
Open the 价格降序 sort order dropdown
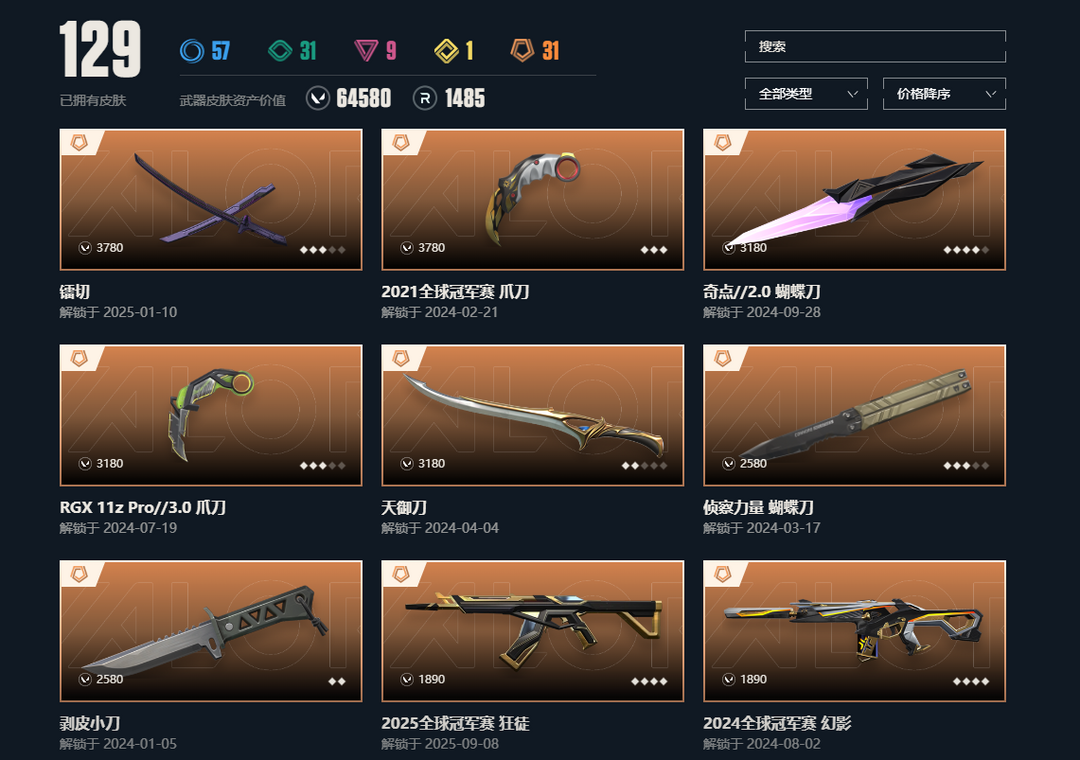click(944, 94)
